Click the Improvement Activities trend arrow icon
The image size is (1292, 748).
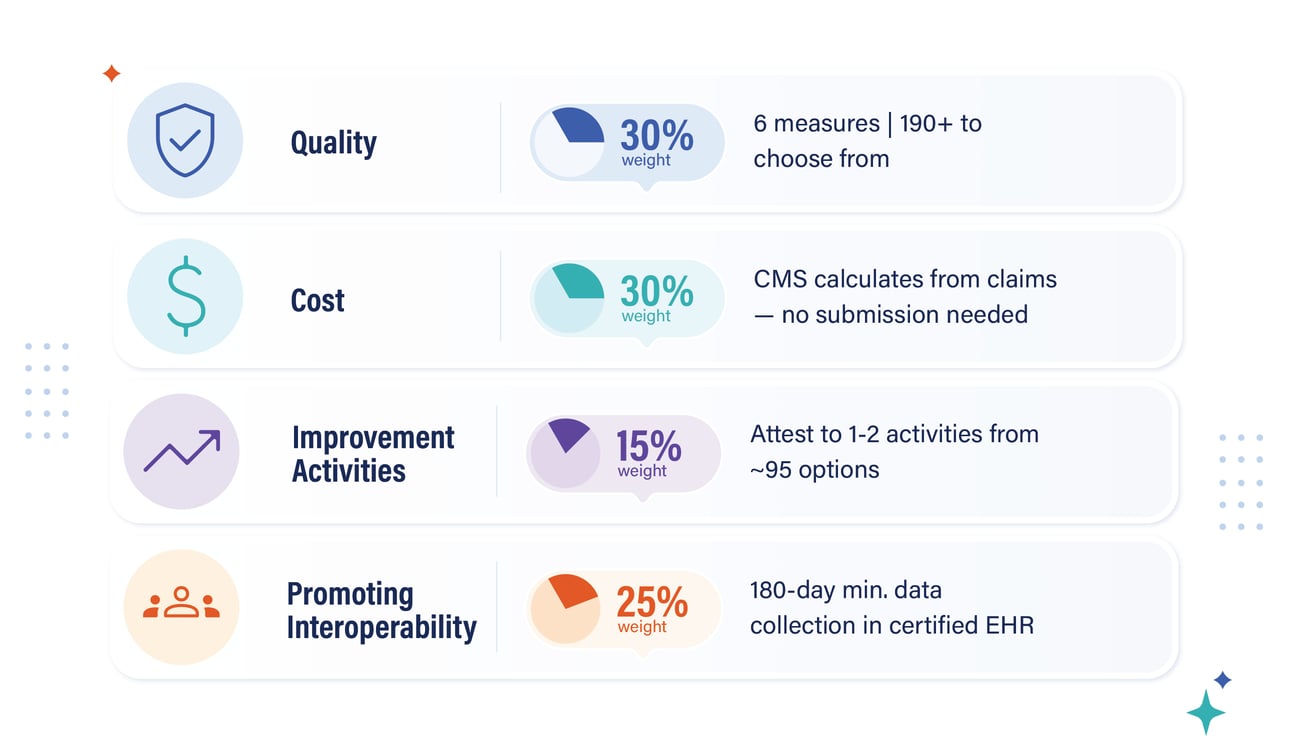tap(181, 452)
